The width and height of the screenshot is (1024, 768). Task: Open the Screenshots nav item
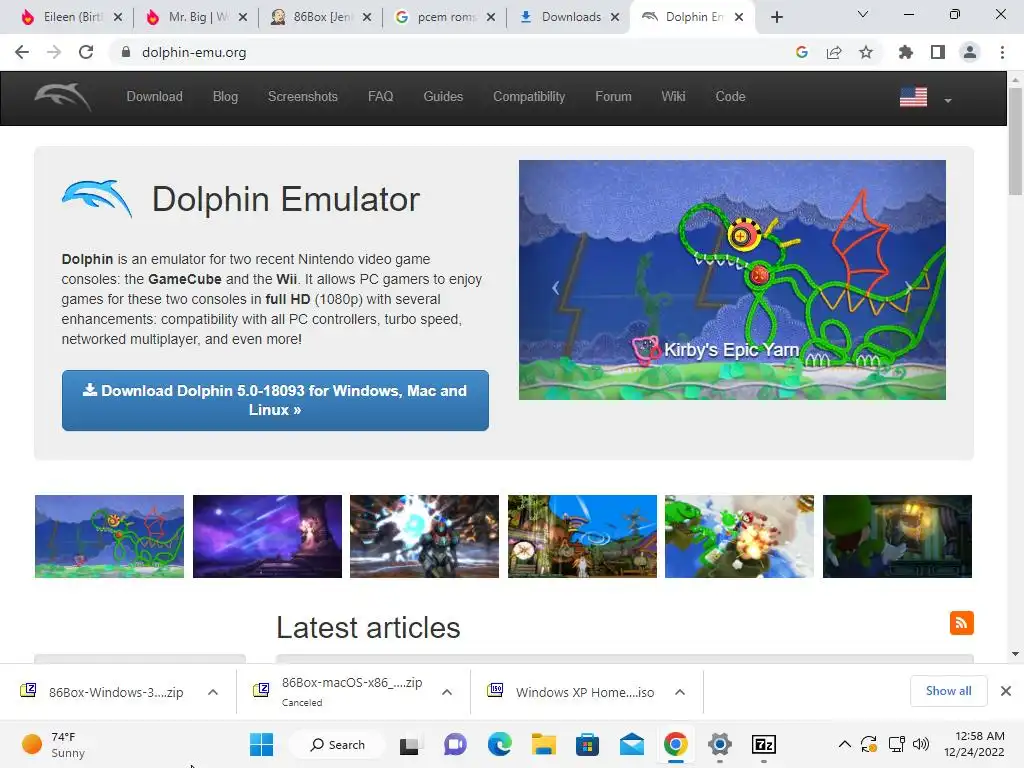(303, 97)
